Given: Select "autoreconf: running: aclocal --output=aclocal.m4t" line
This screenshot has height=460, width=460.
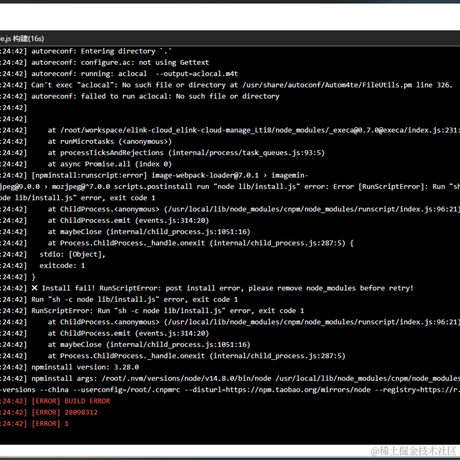Looking at the screenshot, I should pos(119,74).
